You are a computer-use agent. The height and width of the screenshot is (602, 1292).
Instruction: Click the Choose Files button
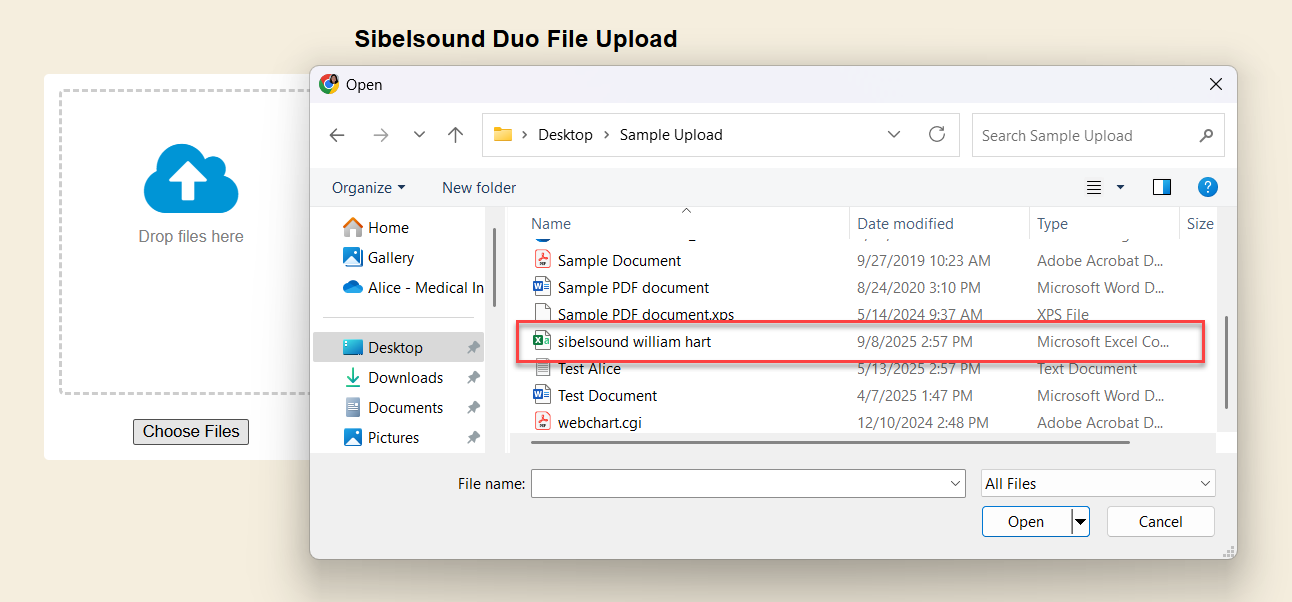tap(191, 432)
